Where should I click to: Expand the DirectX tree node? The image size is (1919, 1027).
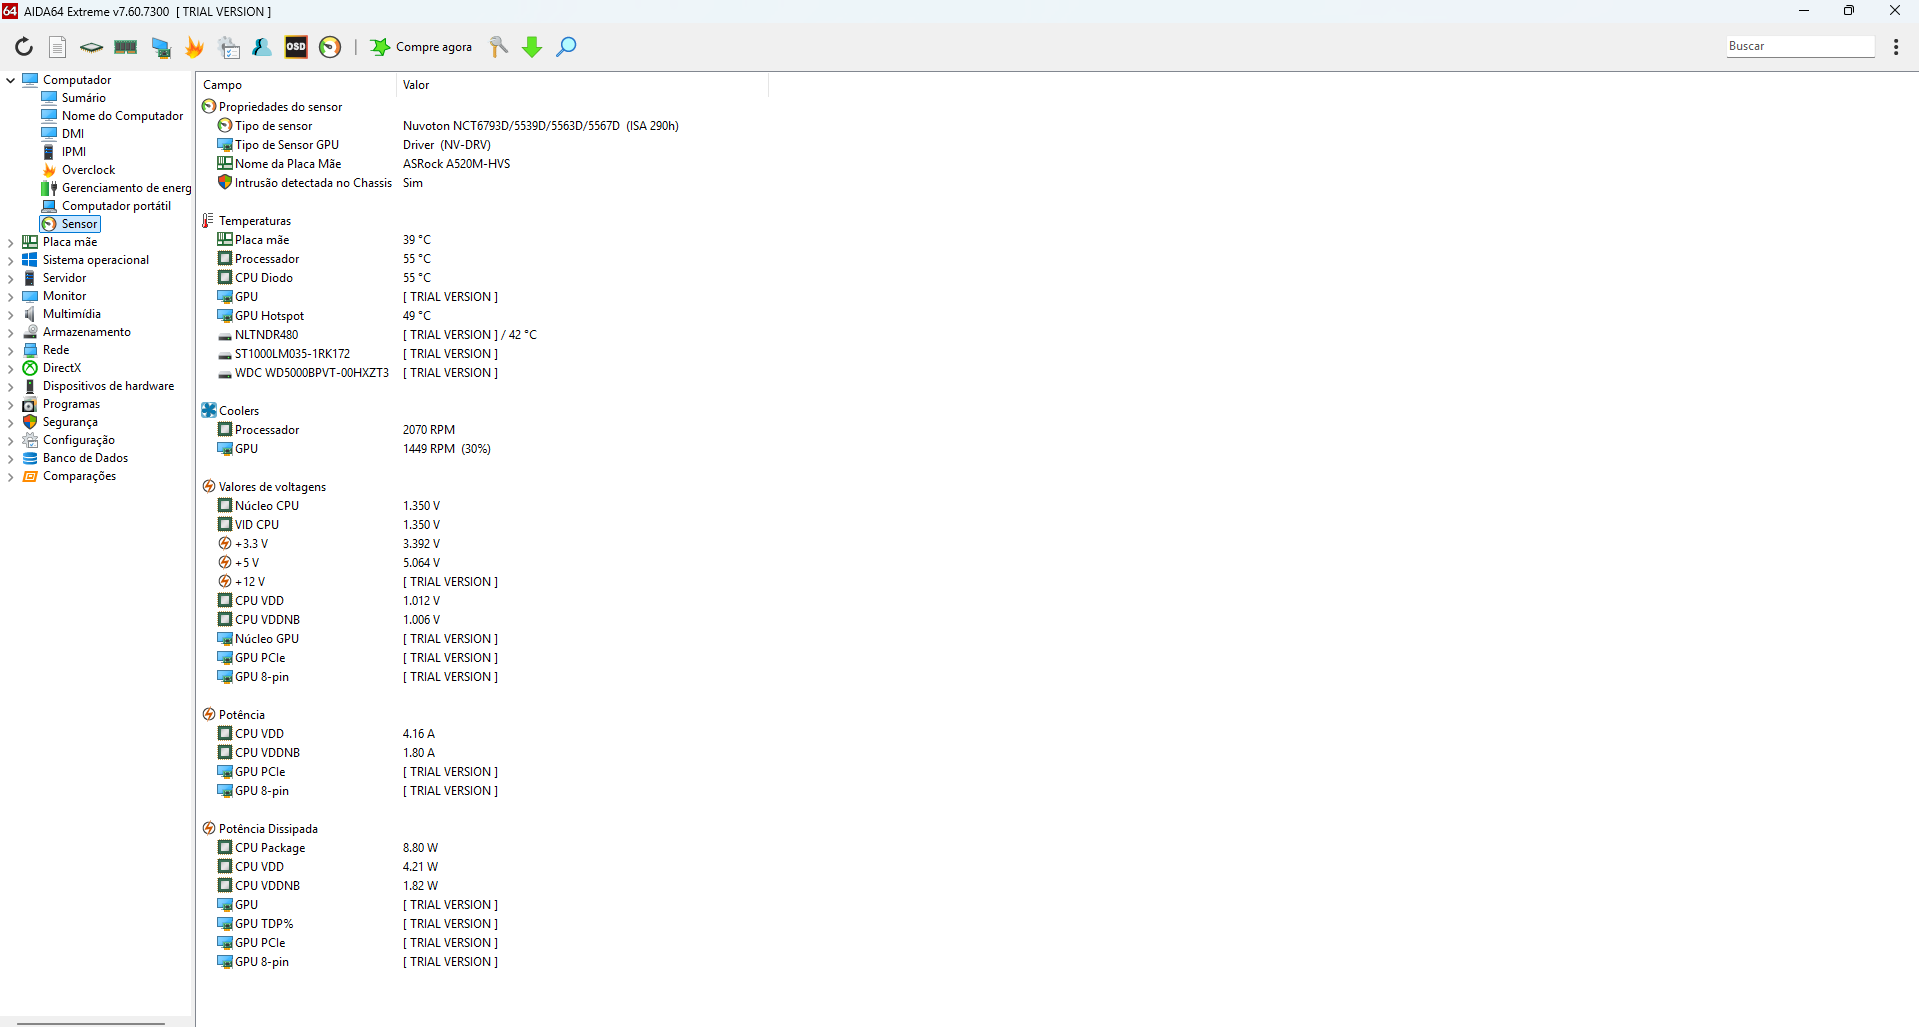10,368
